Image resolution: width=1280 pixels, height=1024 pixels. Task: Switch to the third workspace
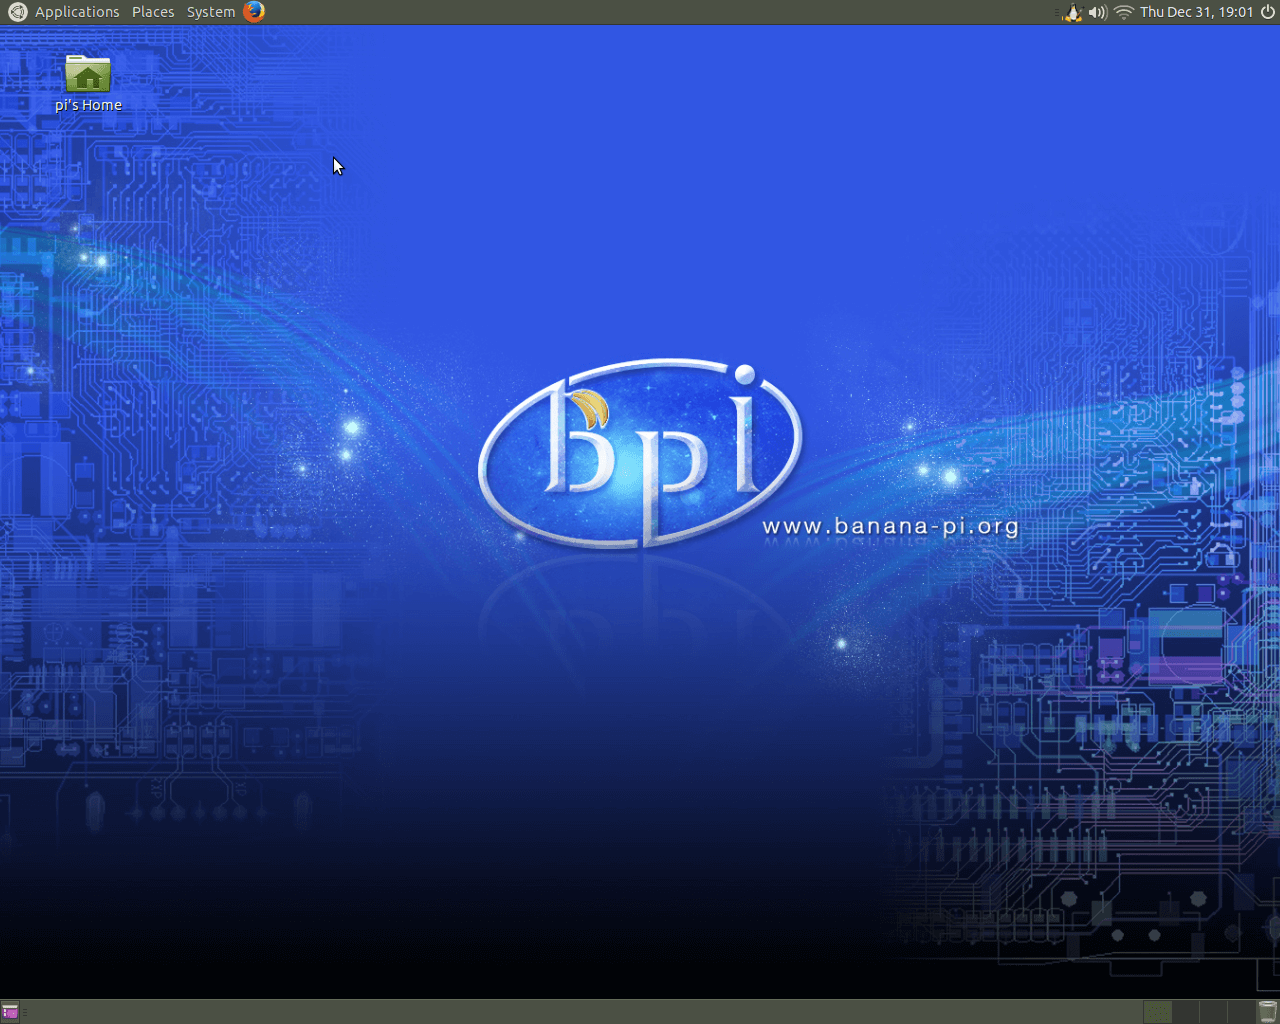click(x=1213, y=1012)
